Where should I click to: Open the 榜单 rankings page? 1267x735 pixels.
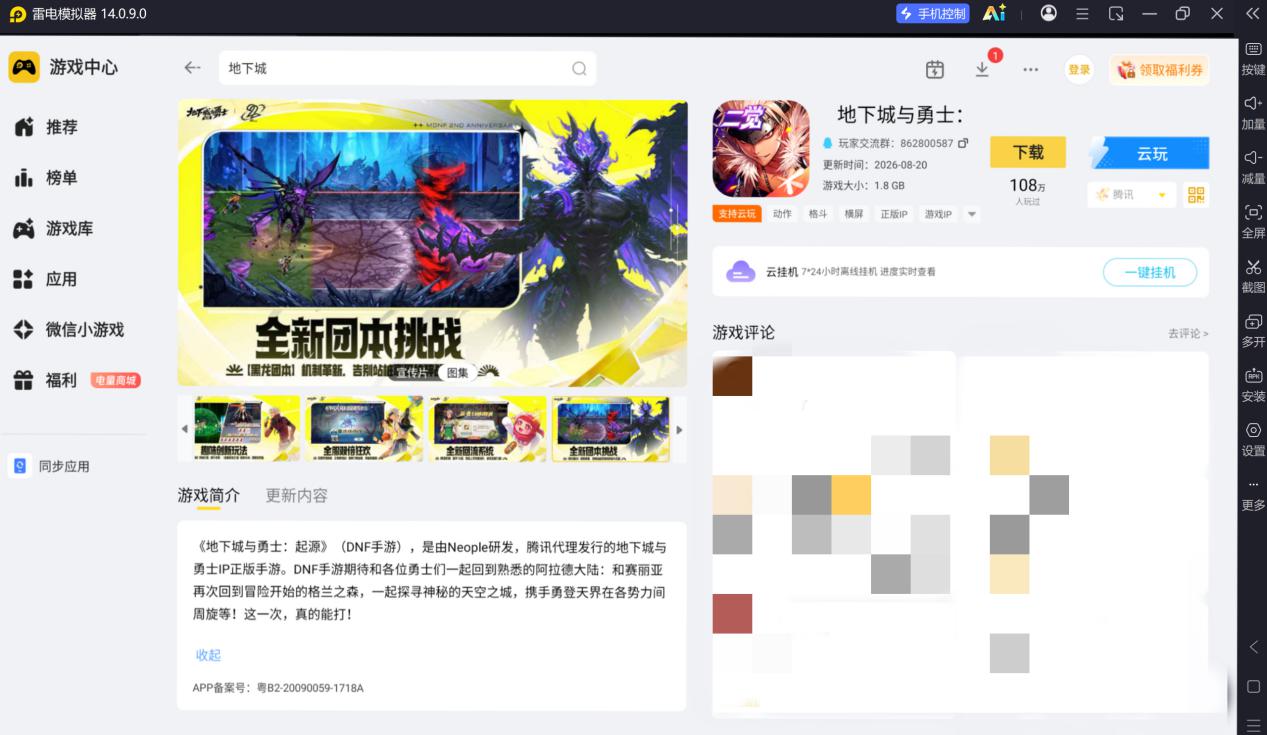pos(46,178)
